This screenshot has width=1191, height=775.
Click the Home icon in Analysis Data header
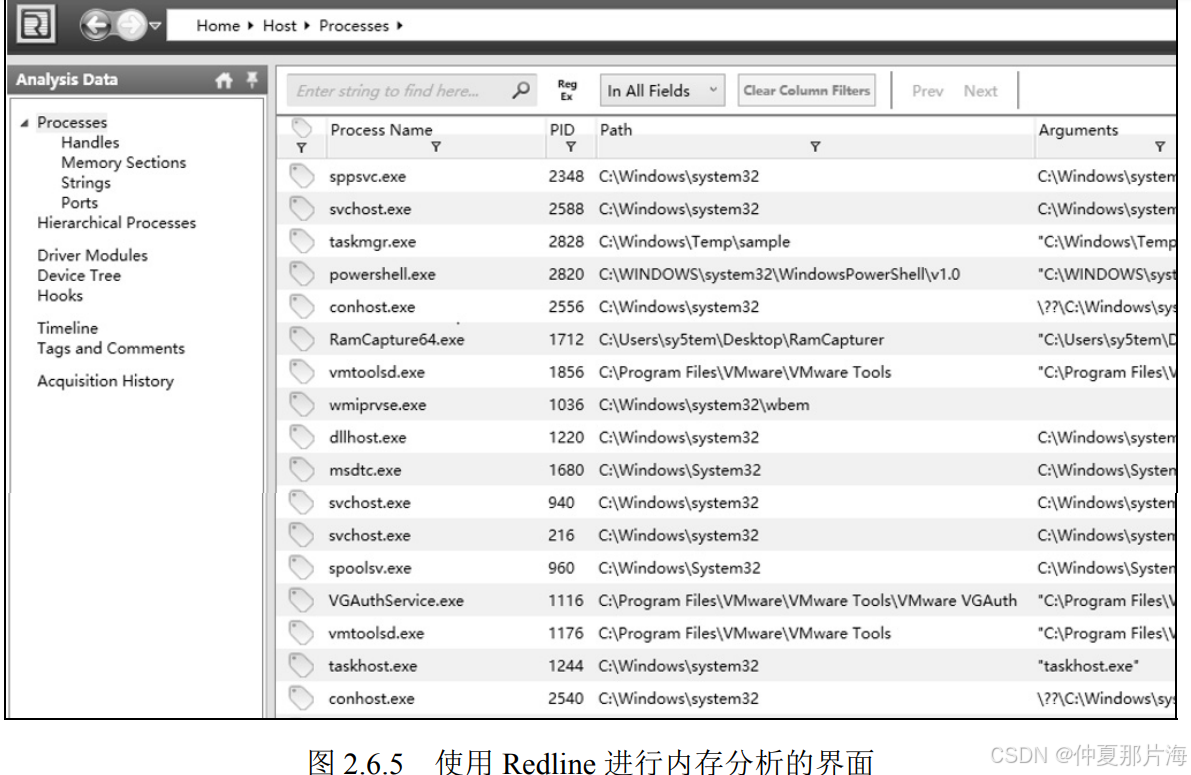tap(223, 80)
